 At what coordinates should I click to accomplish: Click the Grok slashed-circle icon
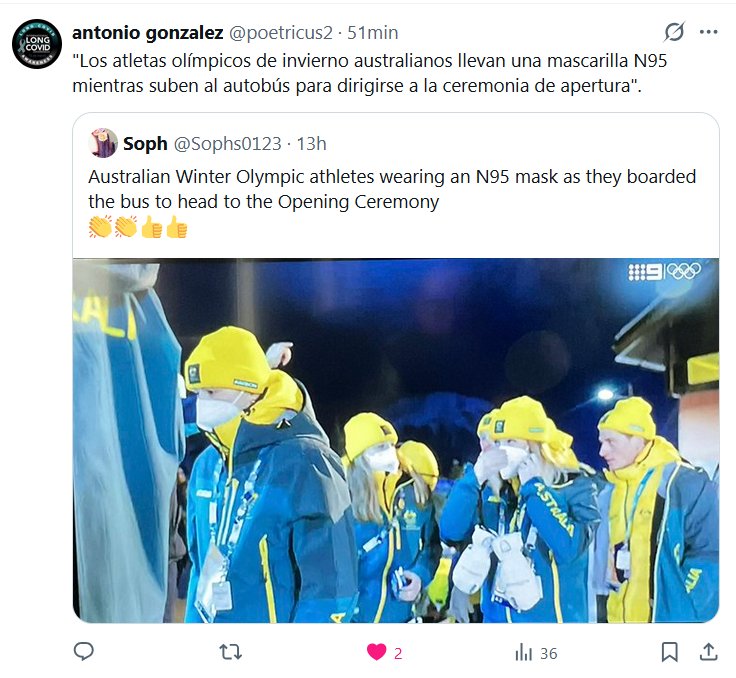point(674,32)
